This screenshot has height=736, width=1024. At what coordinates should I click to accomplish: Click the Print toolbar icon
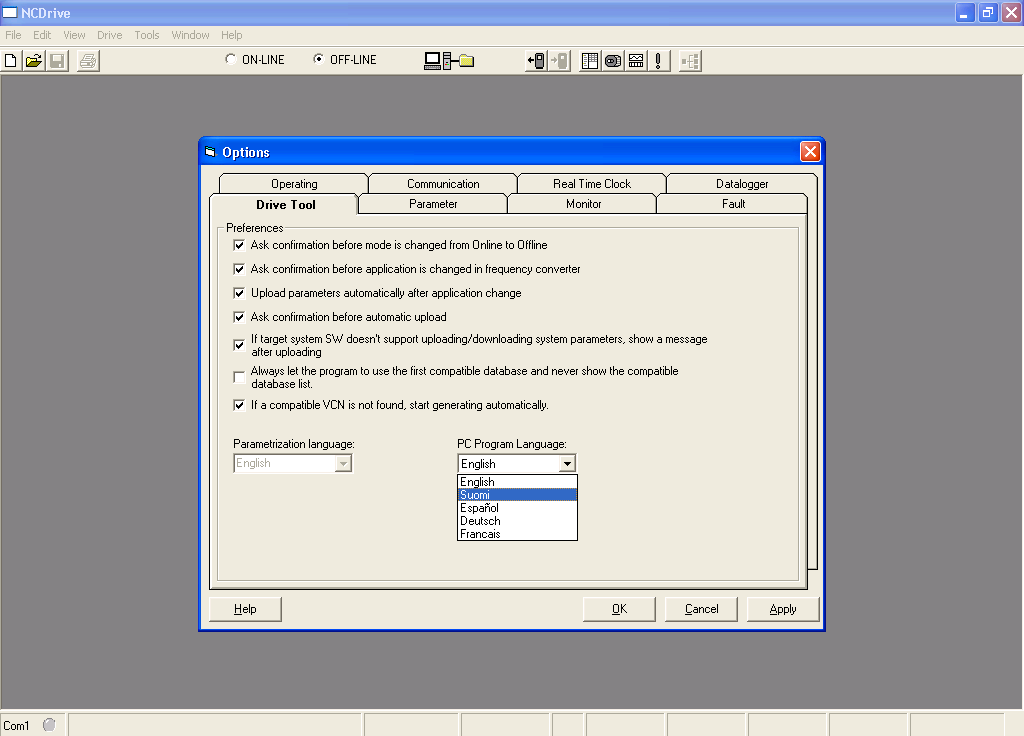[88, 61]
